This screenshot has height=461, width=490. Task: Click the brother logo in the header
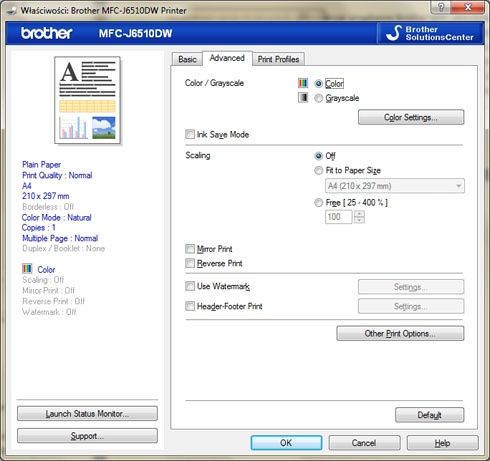point(47,33)
